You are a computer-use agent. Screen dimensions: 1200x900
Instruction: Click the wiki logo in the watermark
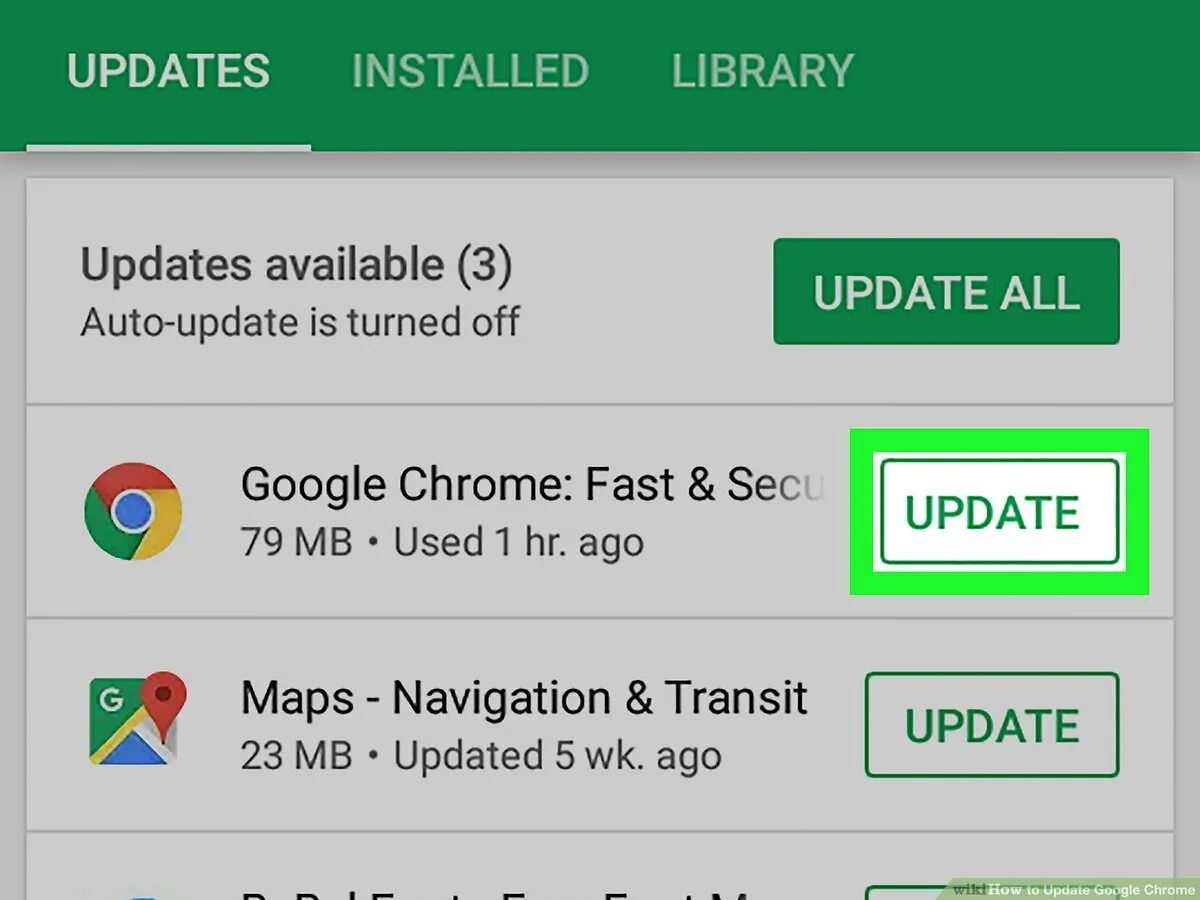[968, 890]
